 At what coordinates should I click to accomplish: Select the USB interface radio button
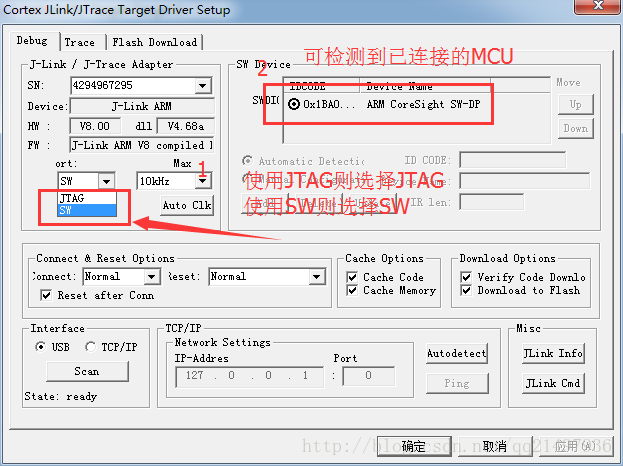[x=40, y=347]
